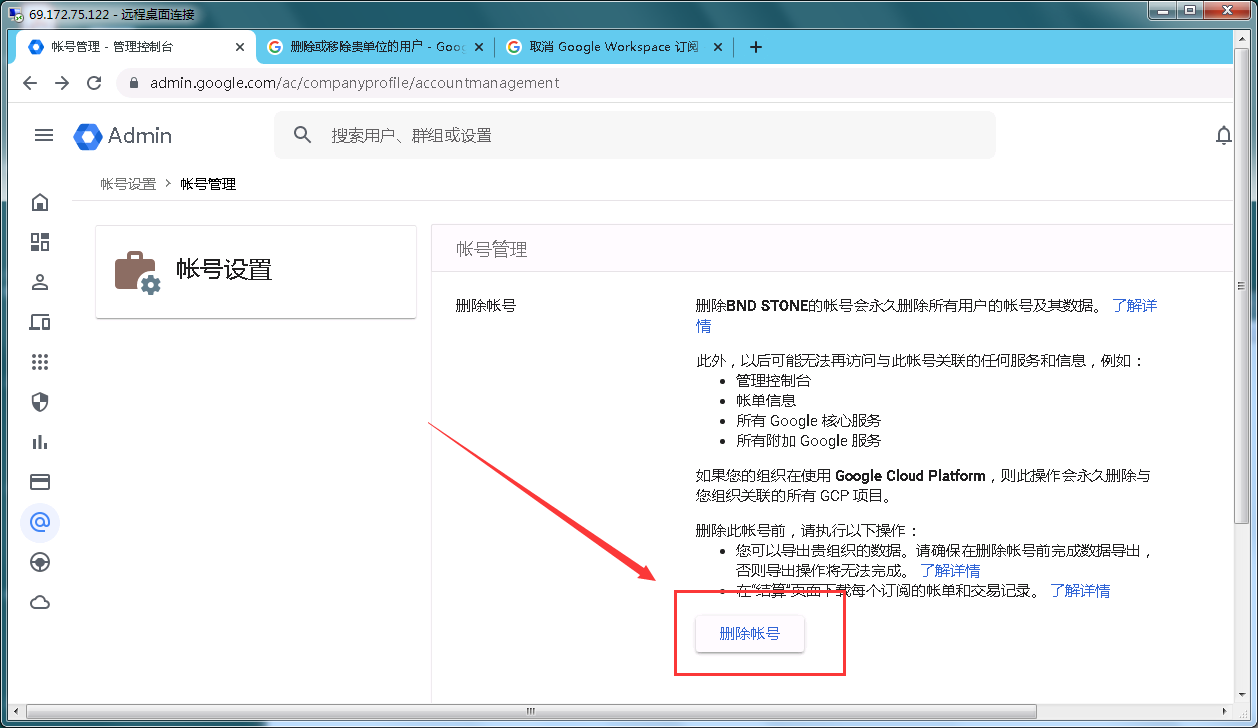Go to Home in the sidebar
Image resolution: width=1258 pixels, height=728 pixels.
click(x=40, y=203)
